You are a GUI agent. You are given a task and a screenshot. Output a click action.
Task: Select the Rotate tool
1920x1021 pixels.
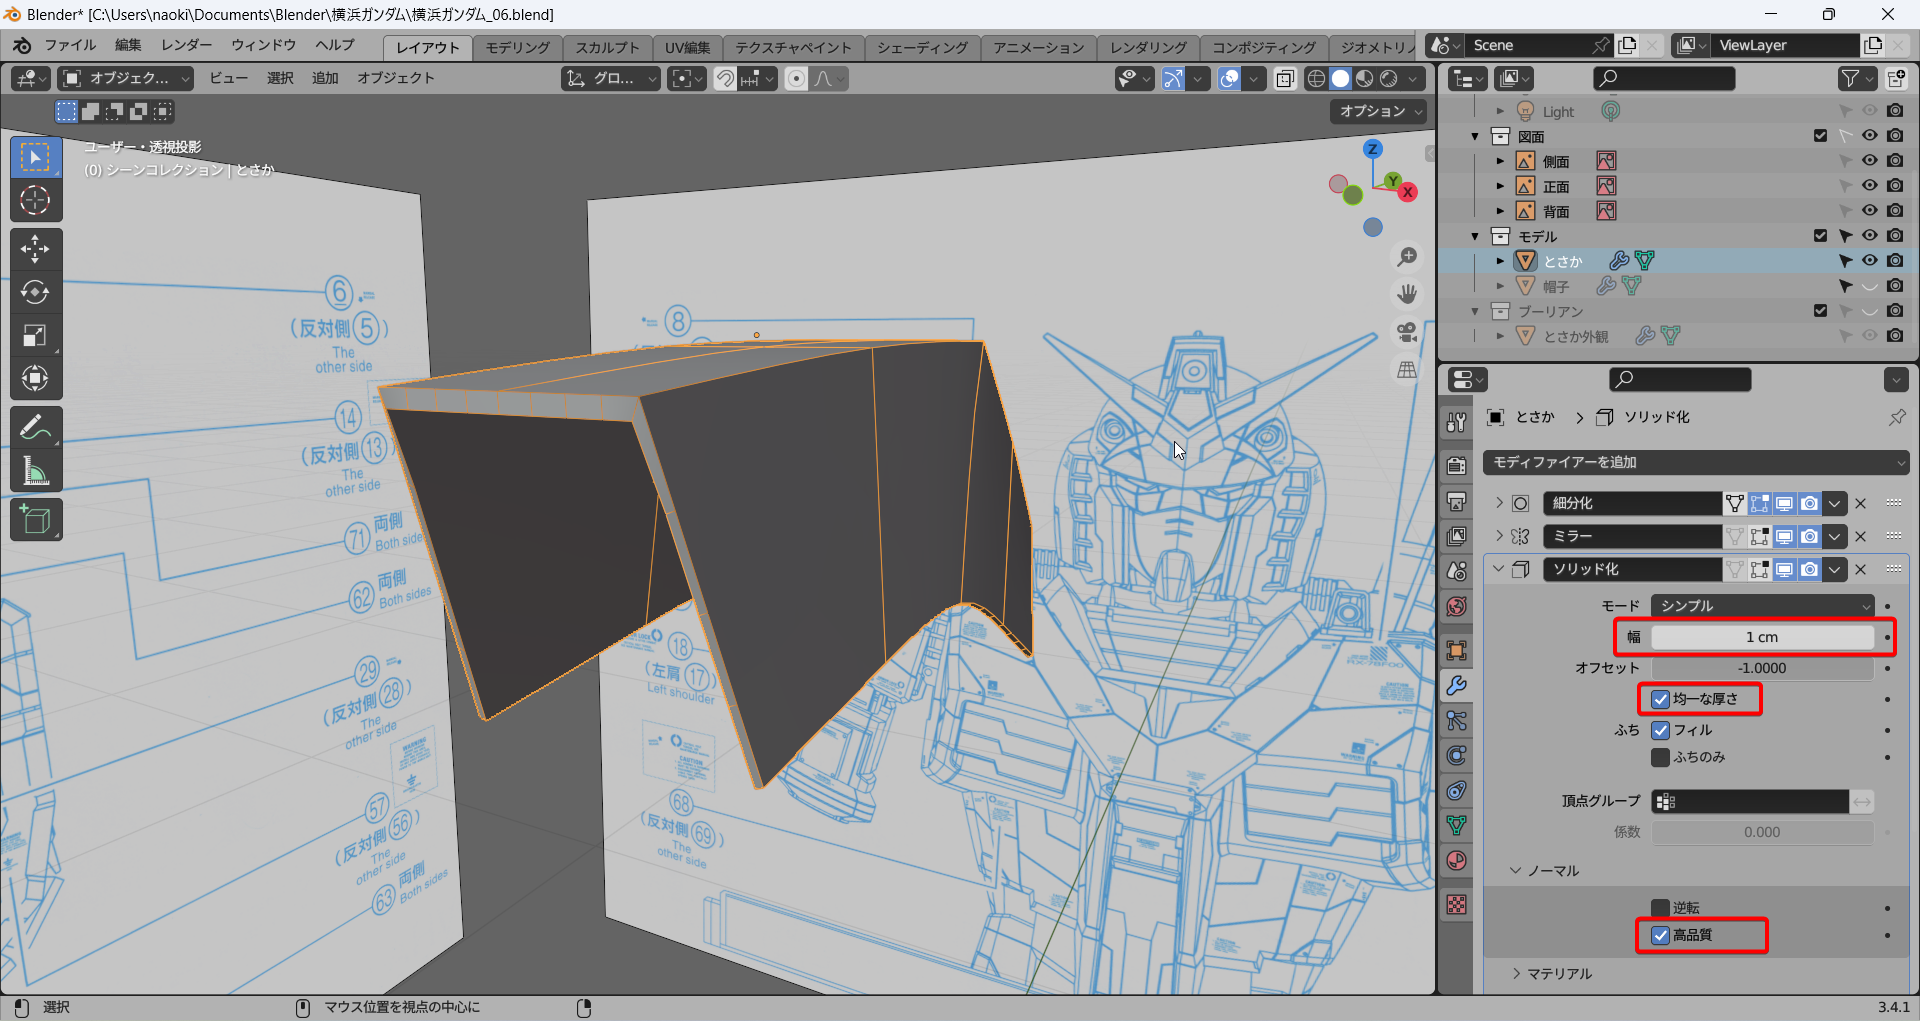coord(35,292)
